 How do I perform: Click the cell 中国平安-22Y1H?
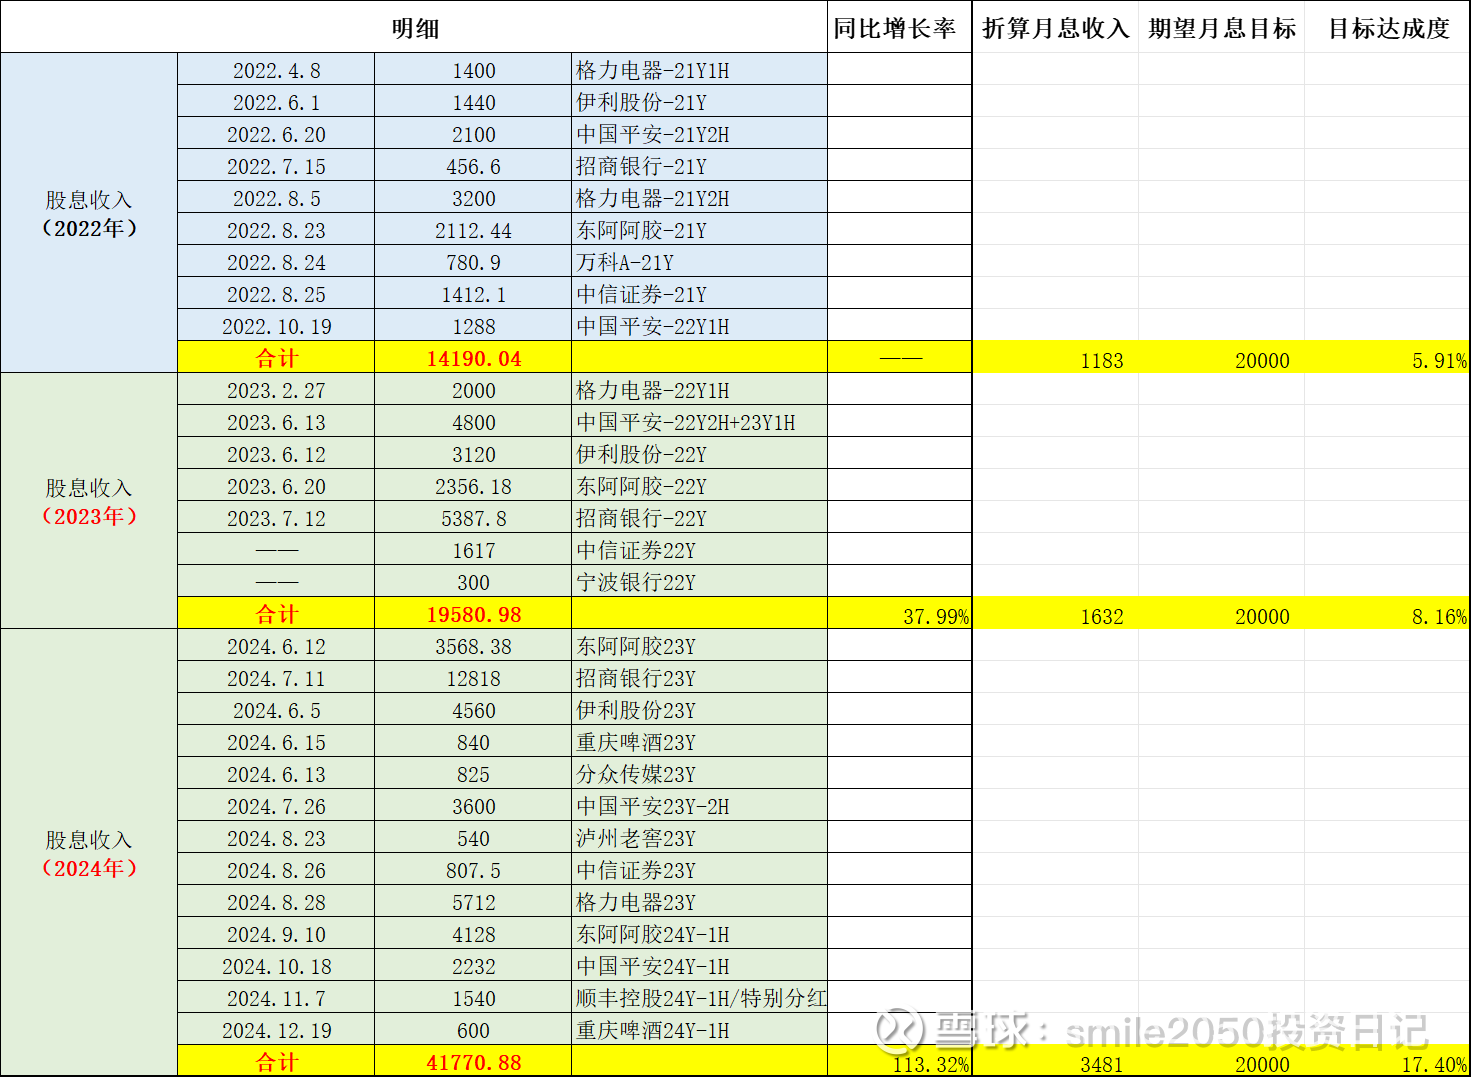pos(699,326)
